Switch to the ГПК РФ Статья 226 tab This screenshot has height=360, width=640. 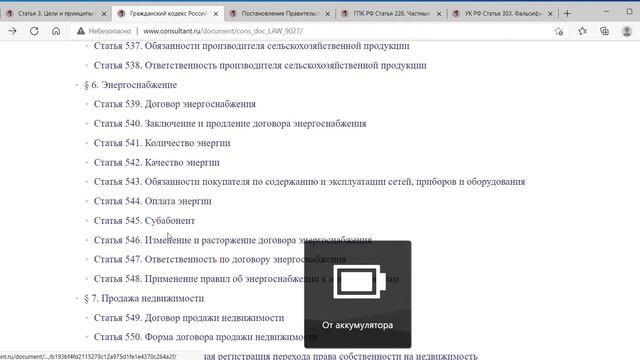(x=391, y=13)
